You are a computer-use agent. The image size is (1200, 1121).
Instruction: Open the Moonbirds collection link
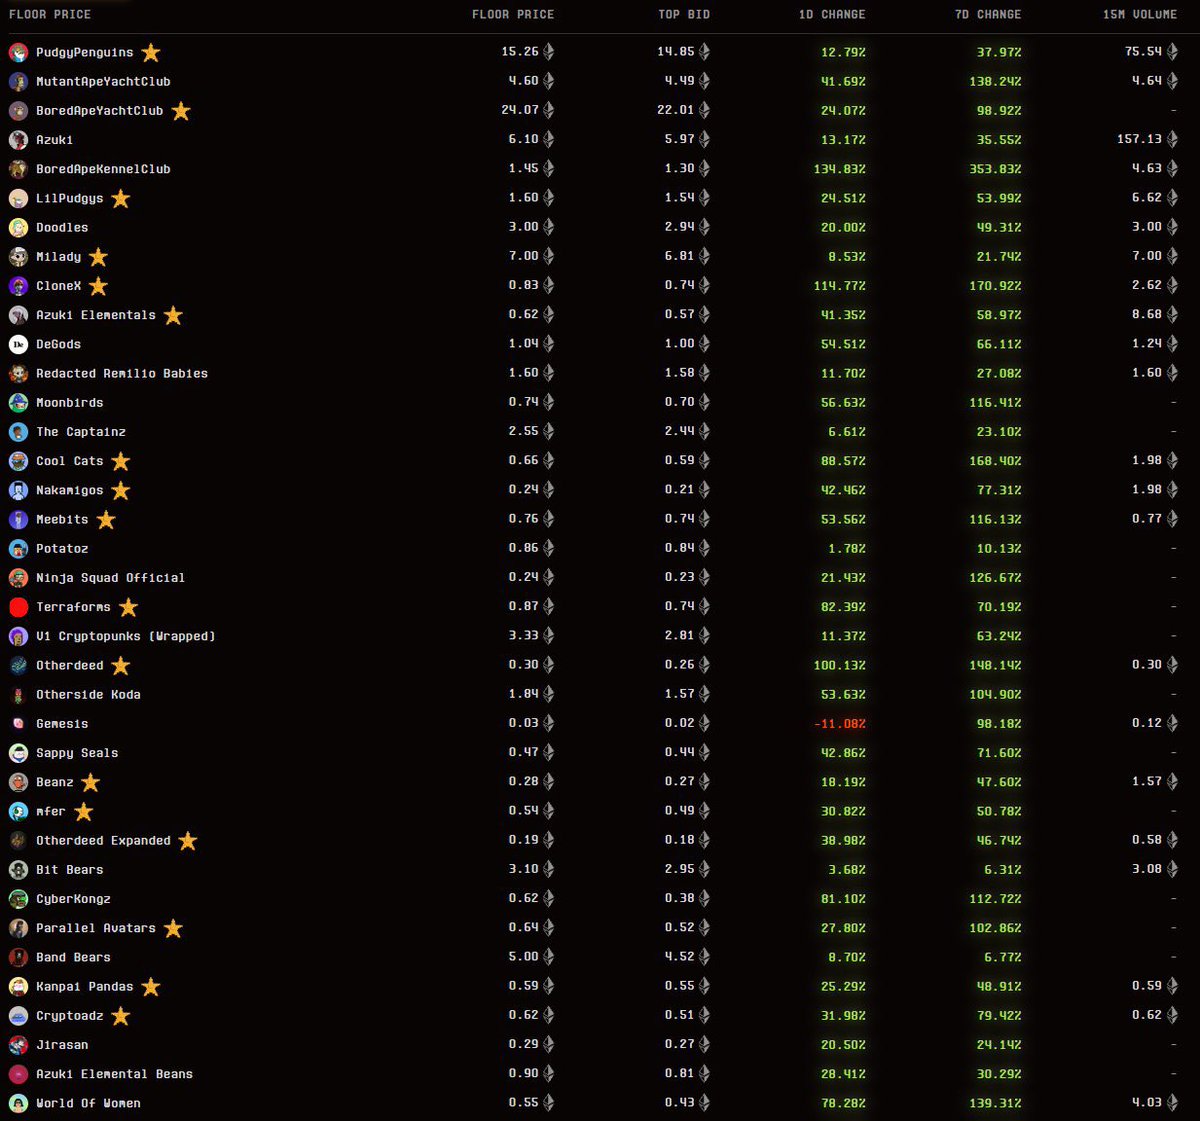coord(69,402)
